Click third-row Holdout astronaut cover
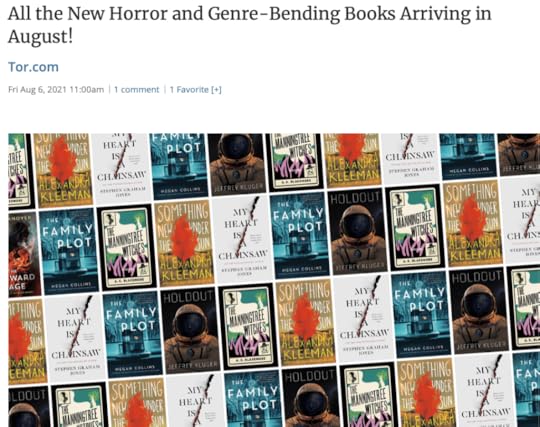Screen dimensions: 540x427 (190, 330)
